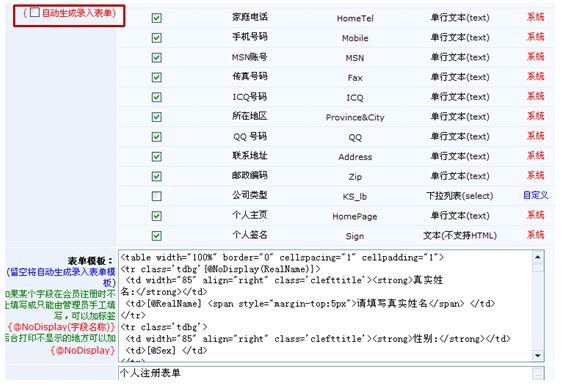Viewport: 563px width, 392px height.
Task: Uncheck the 家庭电话 HomeTel checkbox
Action: (x=157, y=18)
